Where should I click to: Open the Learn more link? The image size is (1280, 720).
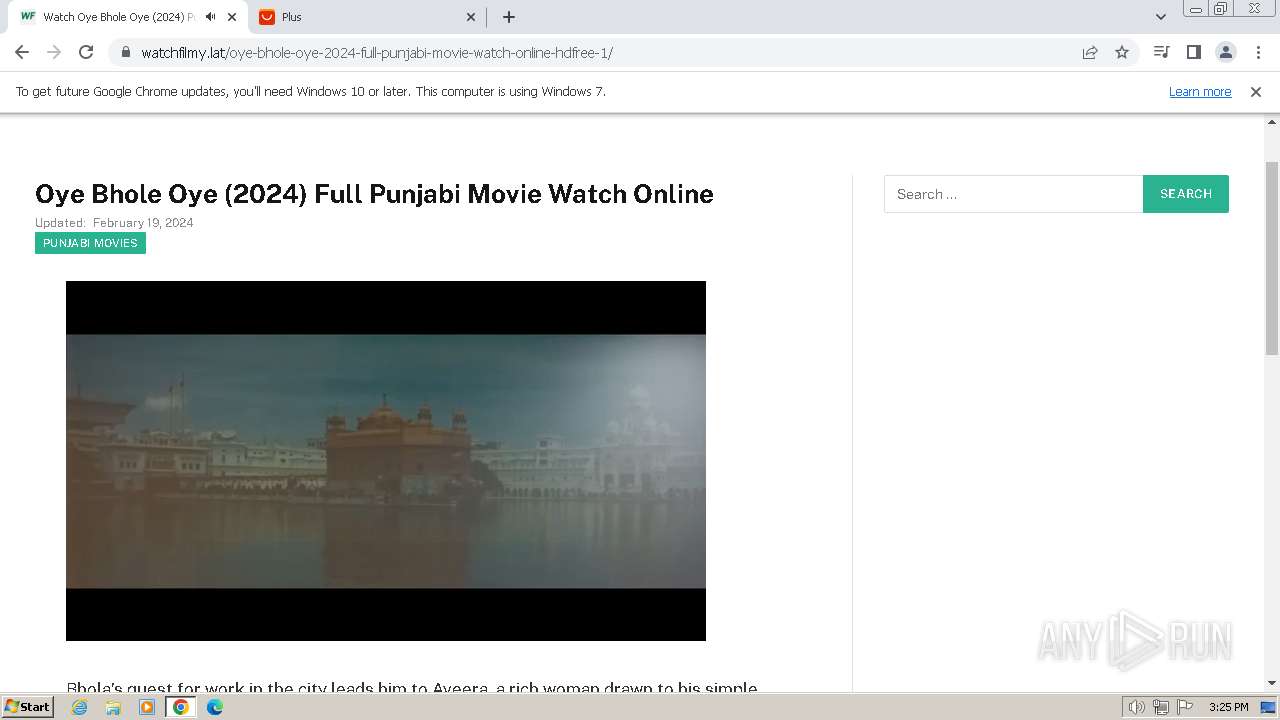tap(1200, 91)
